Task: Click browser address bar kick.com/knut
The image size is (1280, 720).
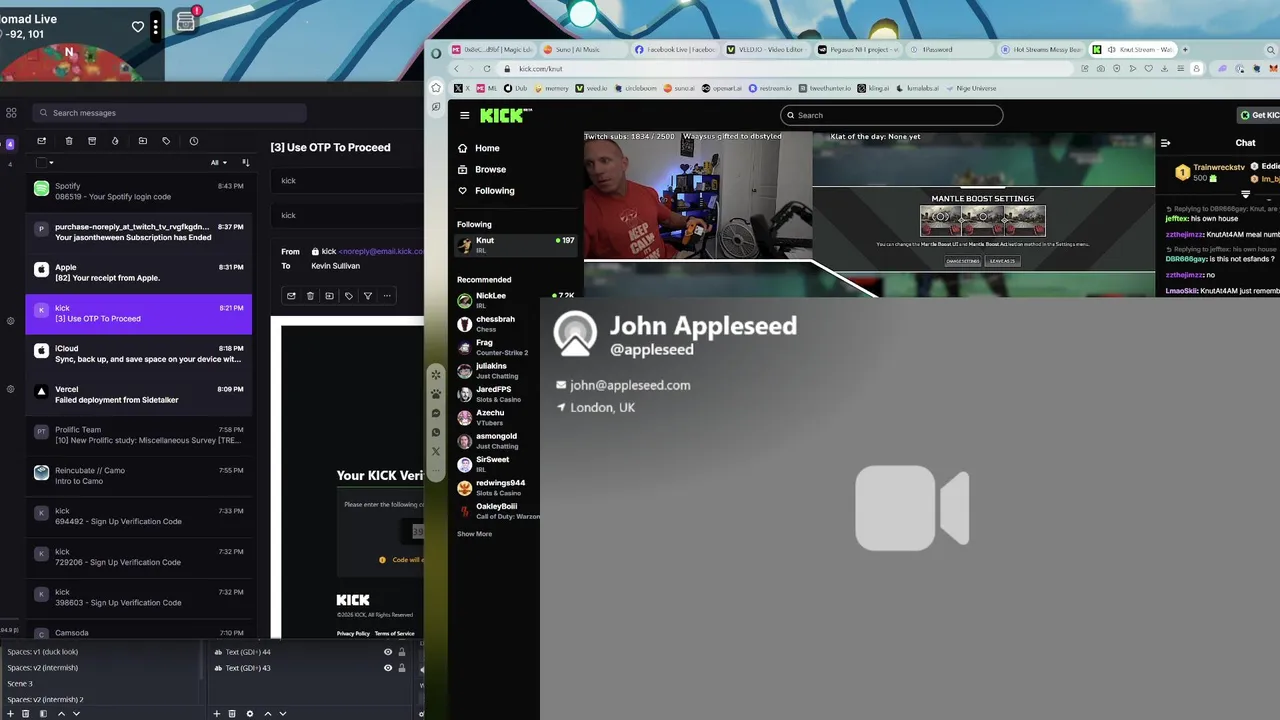Action: pos(785,69)
